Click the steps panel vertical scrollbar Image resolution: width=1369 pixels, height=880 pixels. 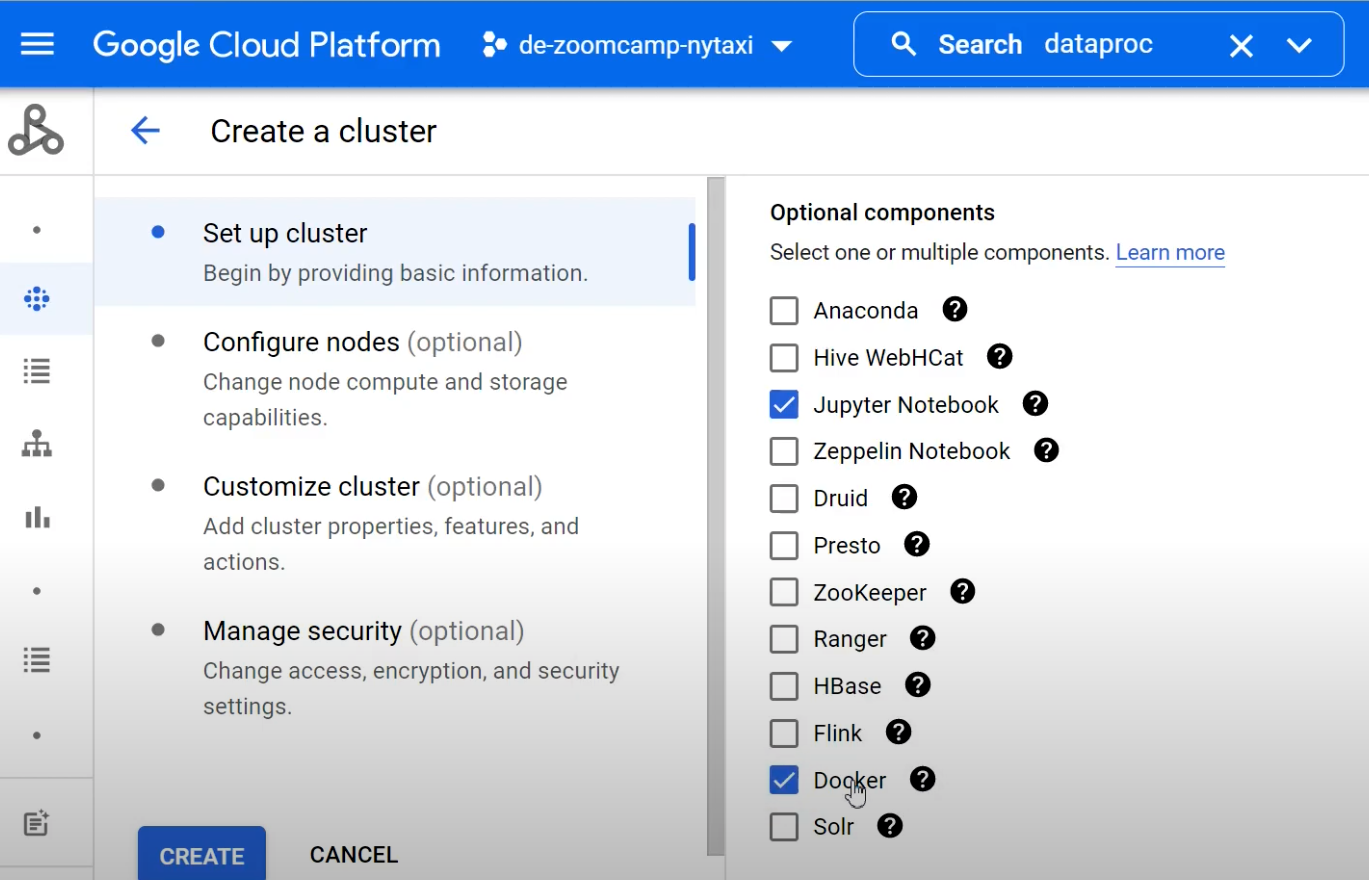coord(715,517)
